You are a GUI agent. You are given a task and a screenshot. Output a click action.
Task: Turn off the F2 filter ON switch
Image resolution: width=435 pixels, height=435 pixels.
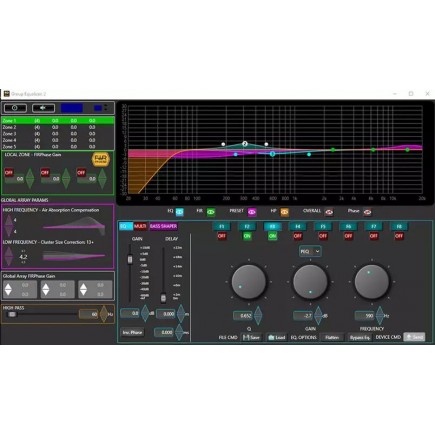[x=247, y=236]
